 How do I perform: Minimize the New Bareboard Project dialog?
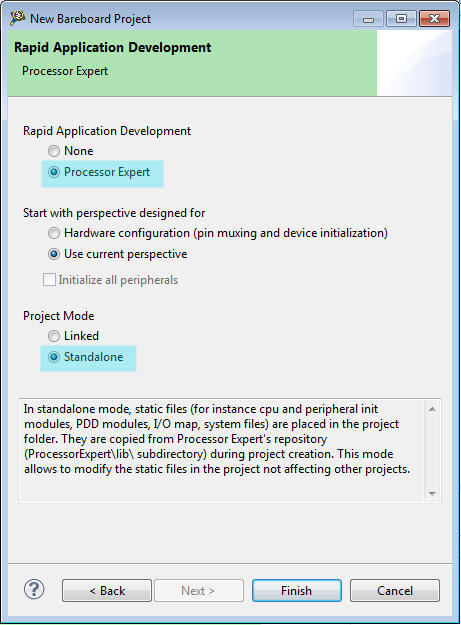coord(369,19)
